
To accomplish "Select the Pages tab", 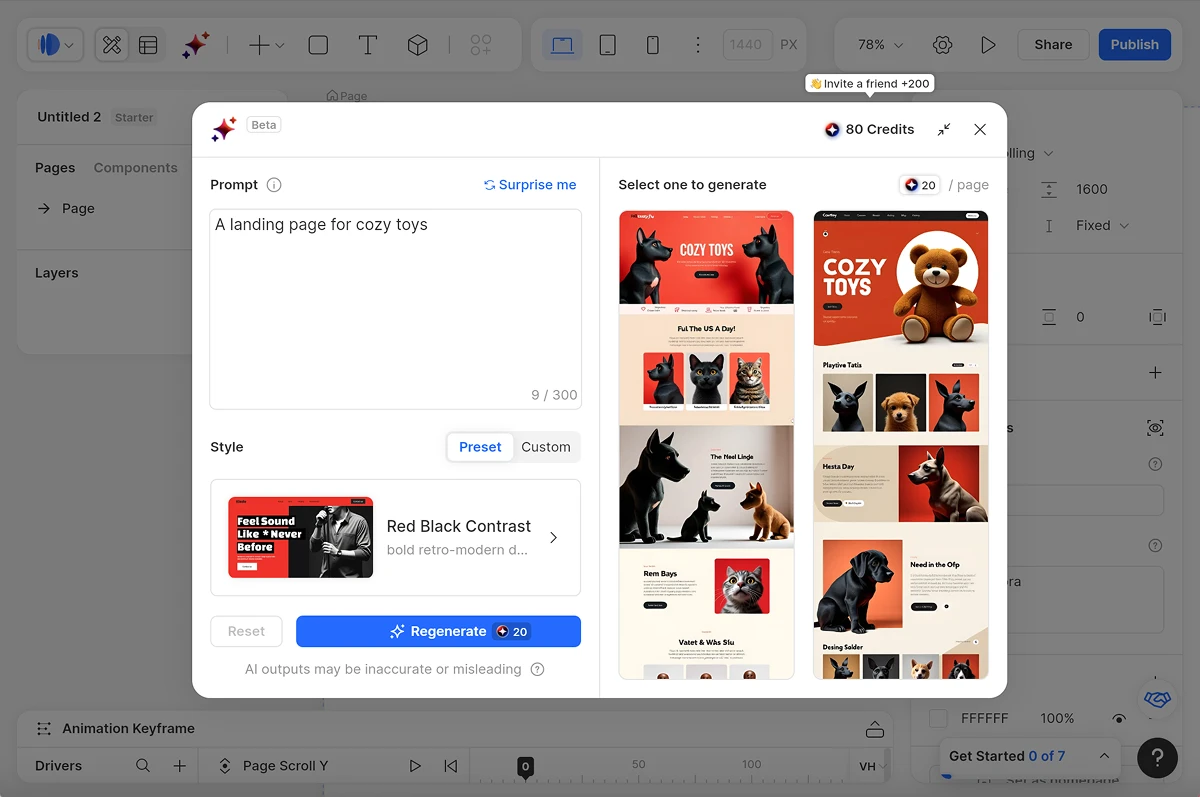I will tap(55, 168).
